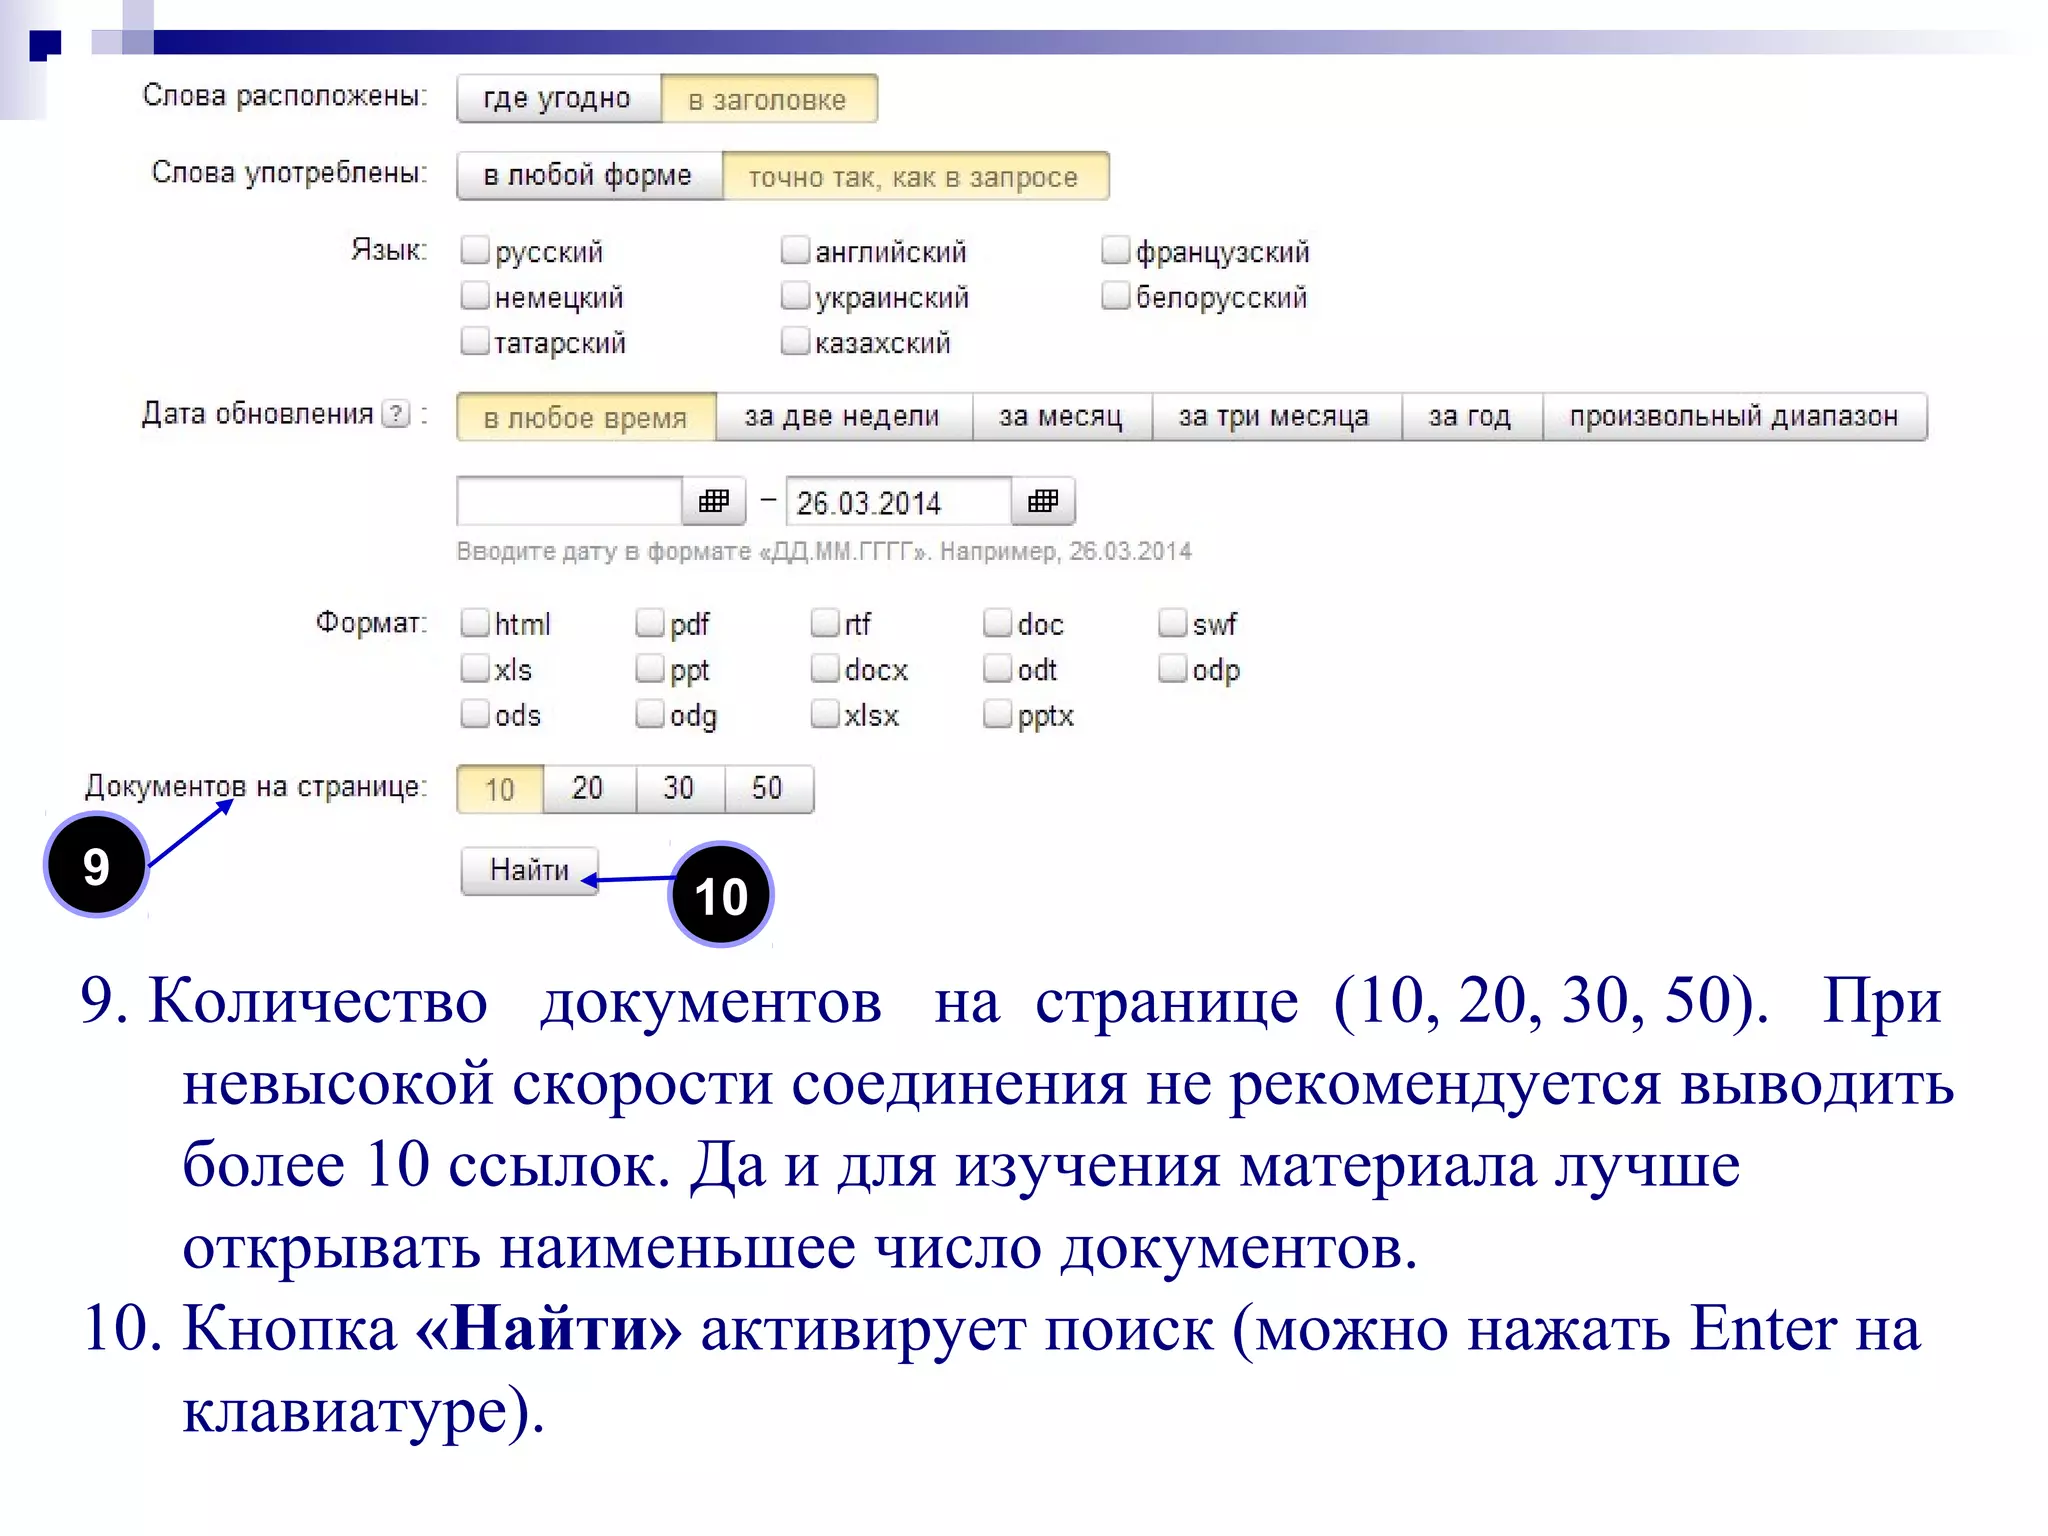Check the pptx format box

point(998,713)
